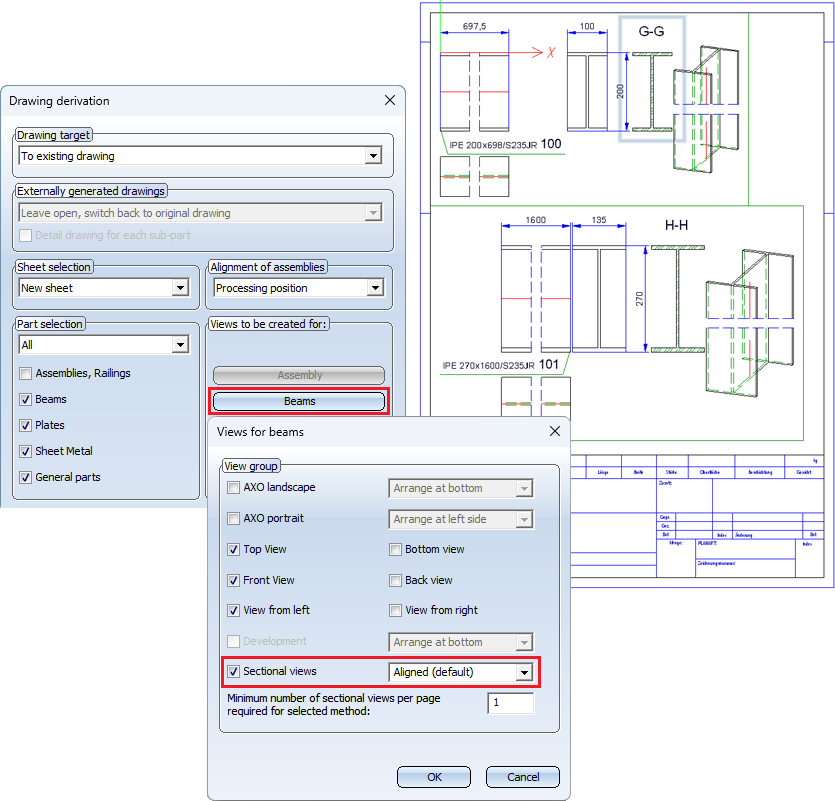Click the G-G I-beam cross-section
Screen dimensions: 835x801
point(652,92)
